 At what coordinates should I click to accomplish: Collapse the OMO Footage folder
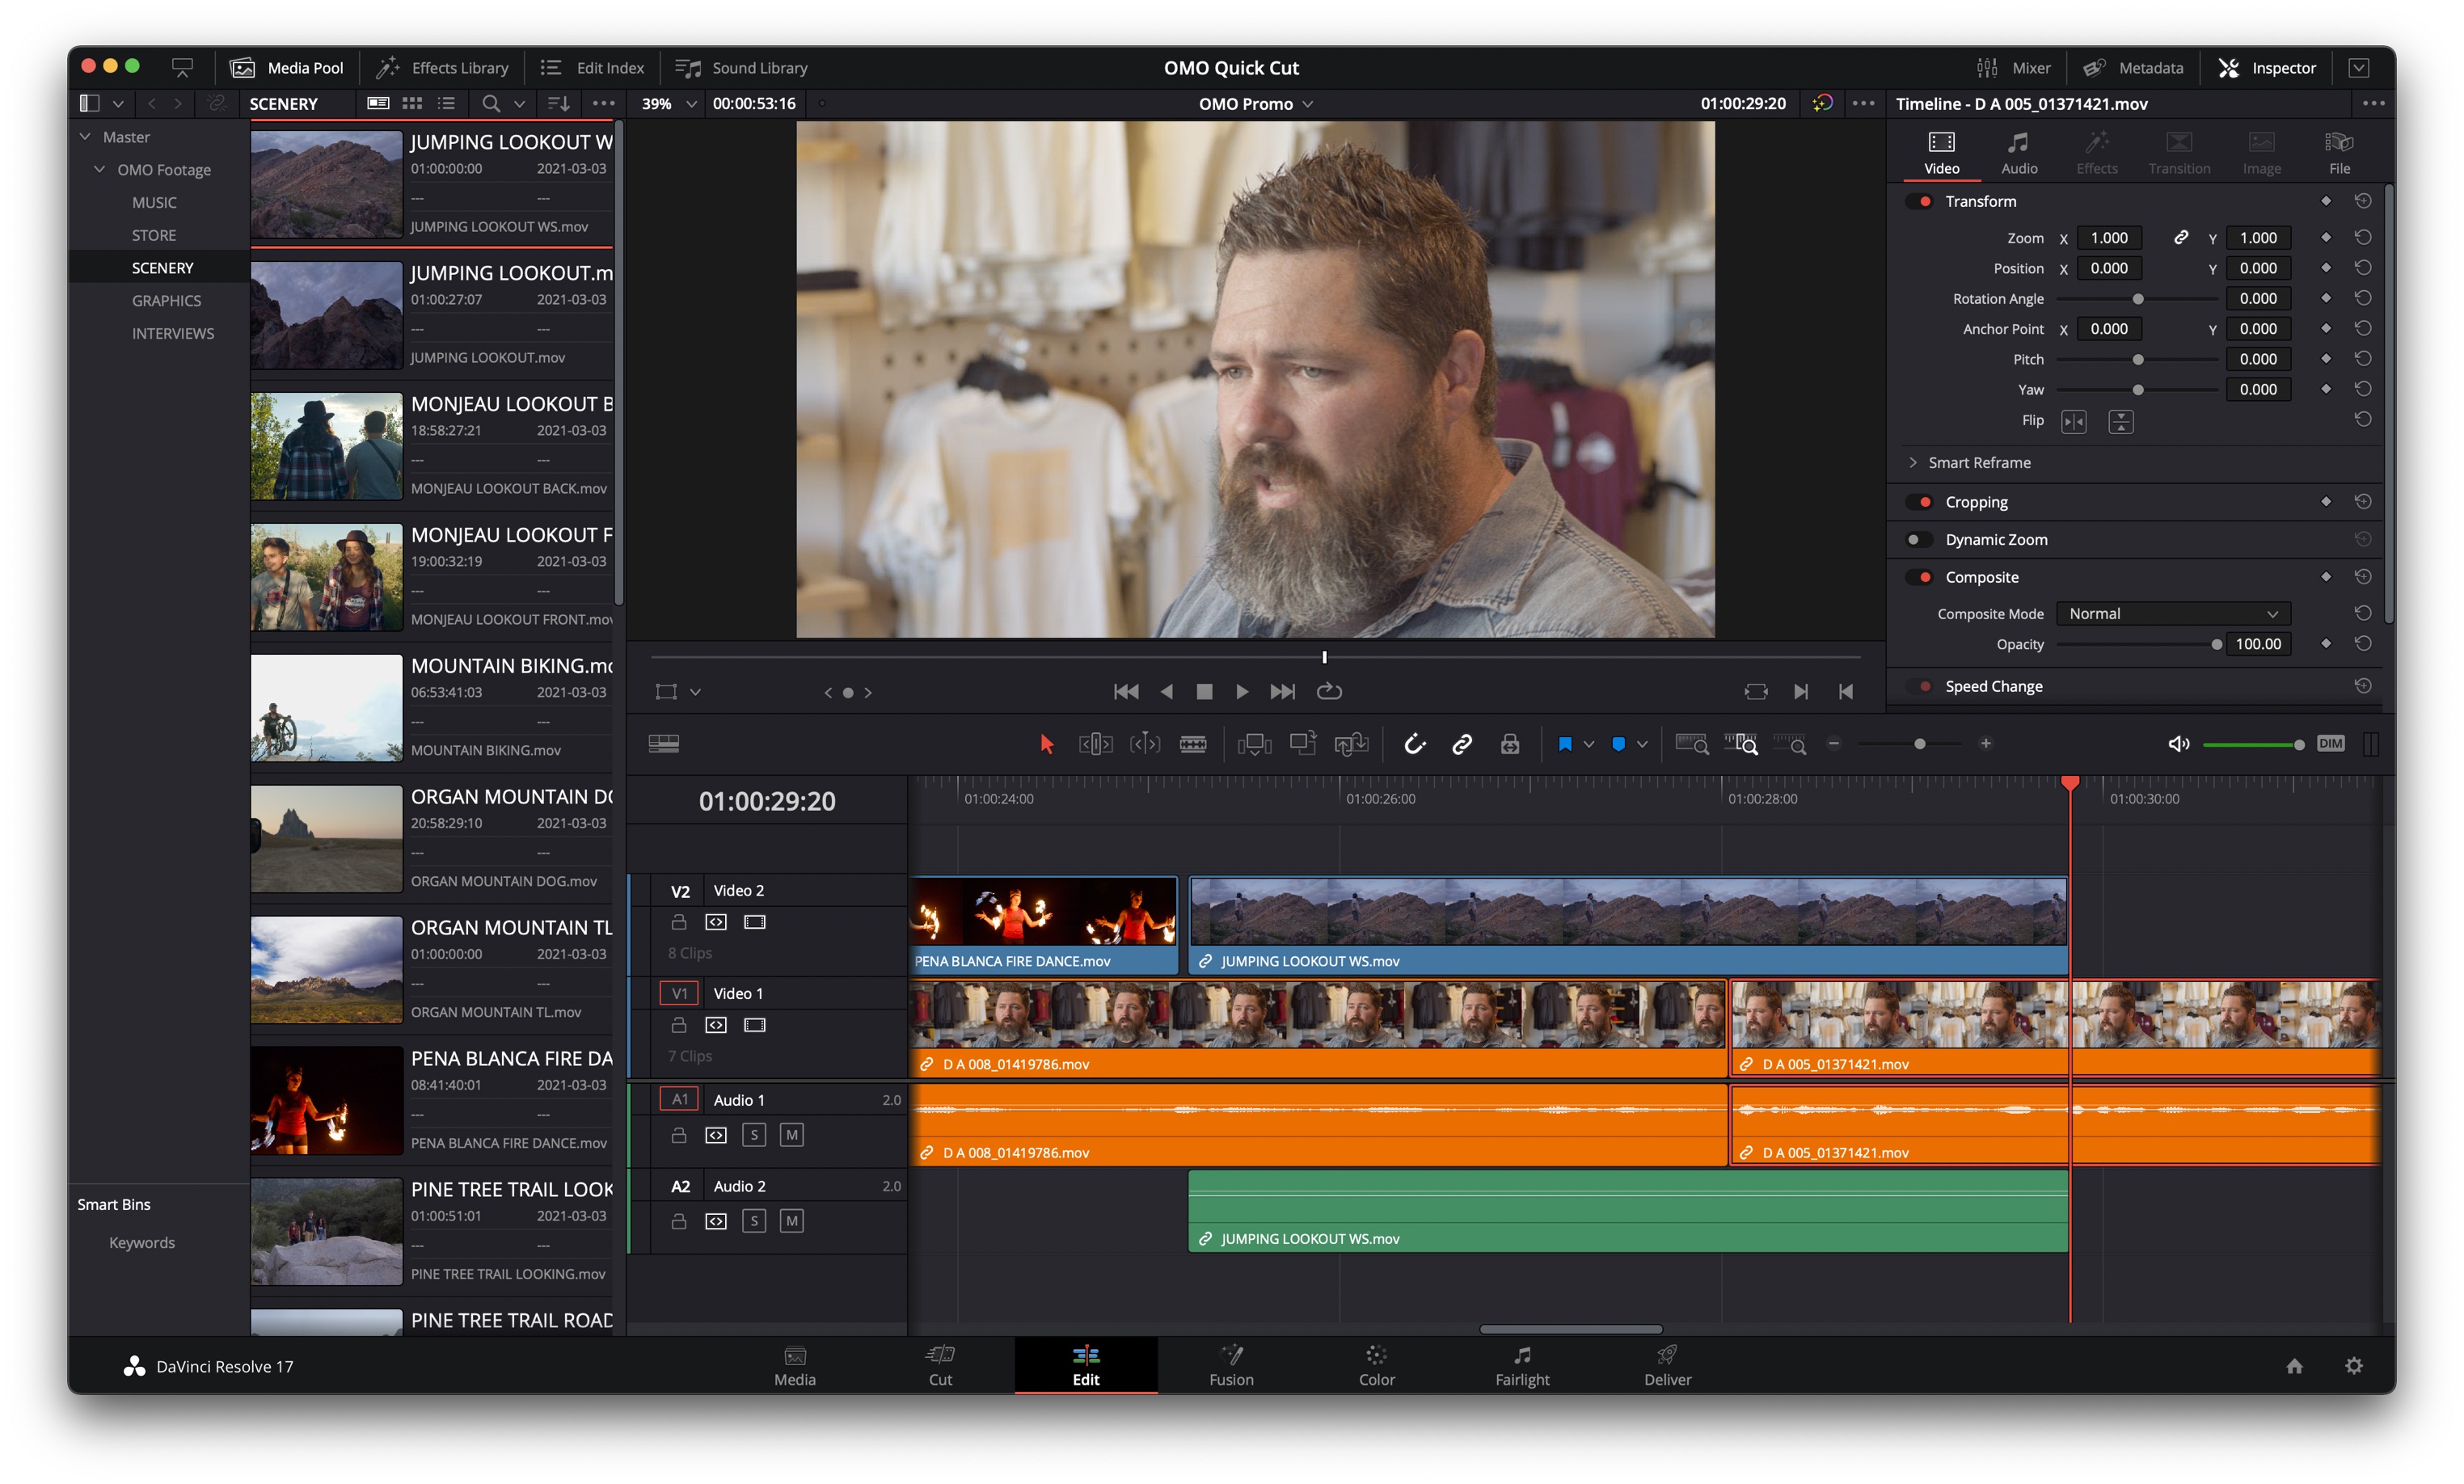(x=99, y=170)
